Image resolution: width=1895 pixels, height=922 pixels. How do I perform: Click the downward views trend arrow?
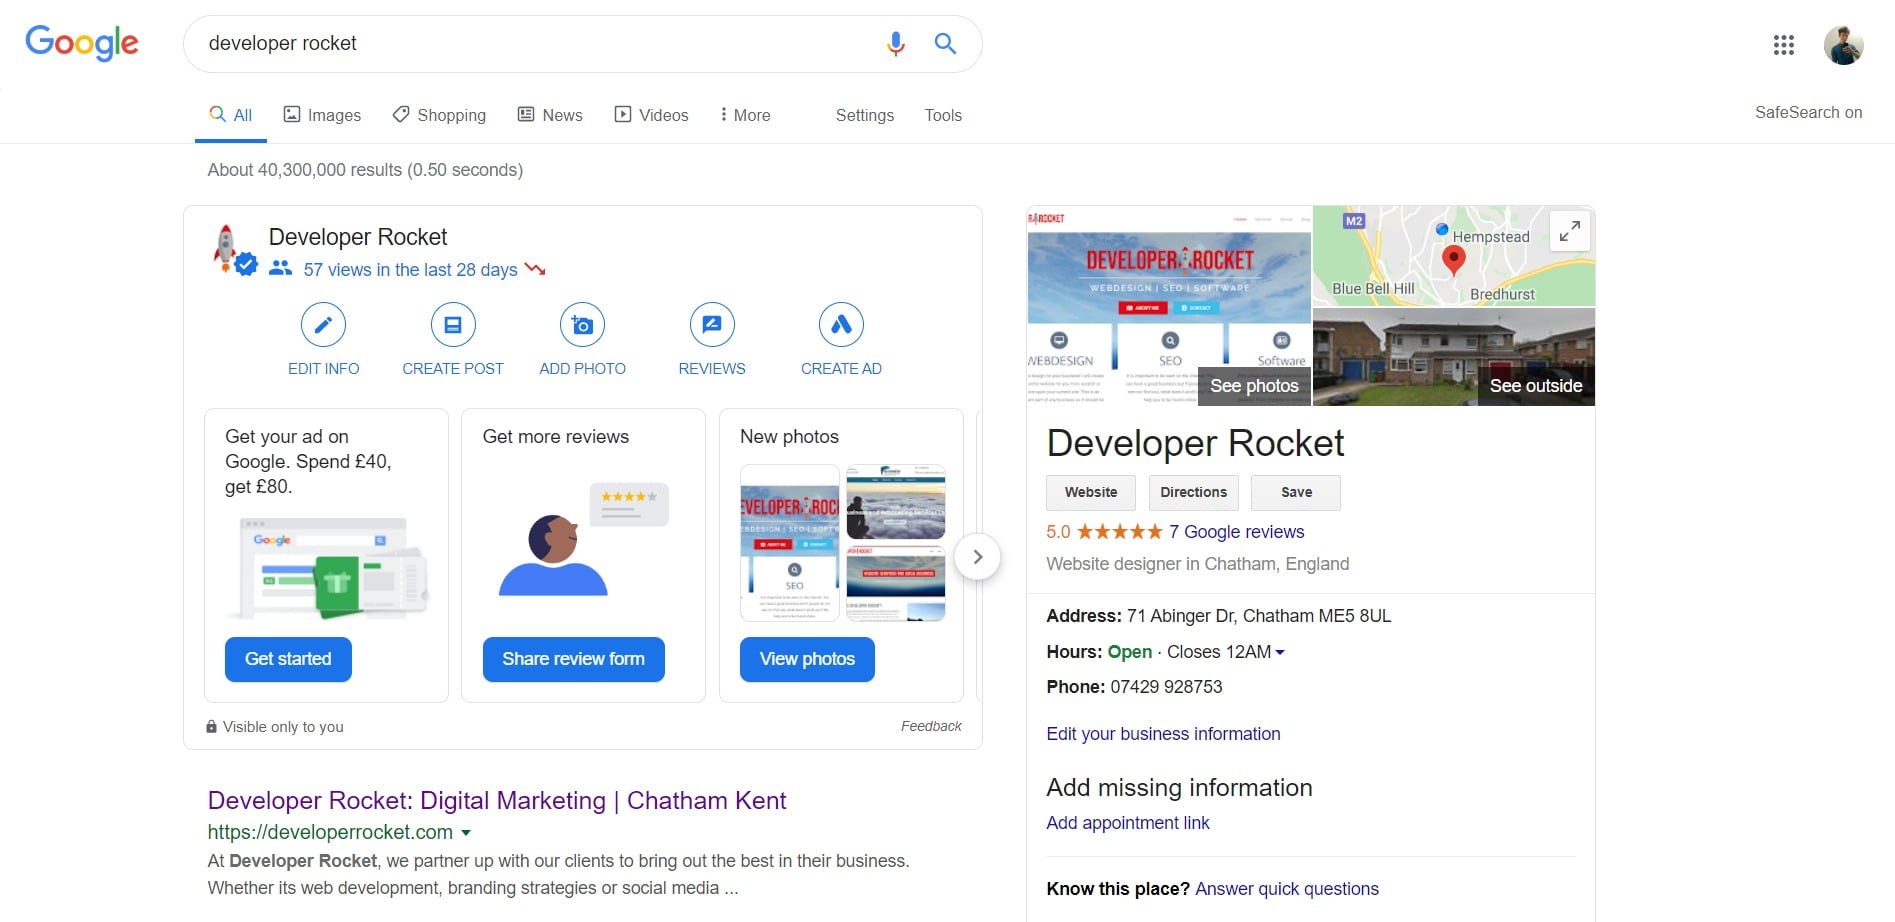pyautogui.click(x=535, y=269)
